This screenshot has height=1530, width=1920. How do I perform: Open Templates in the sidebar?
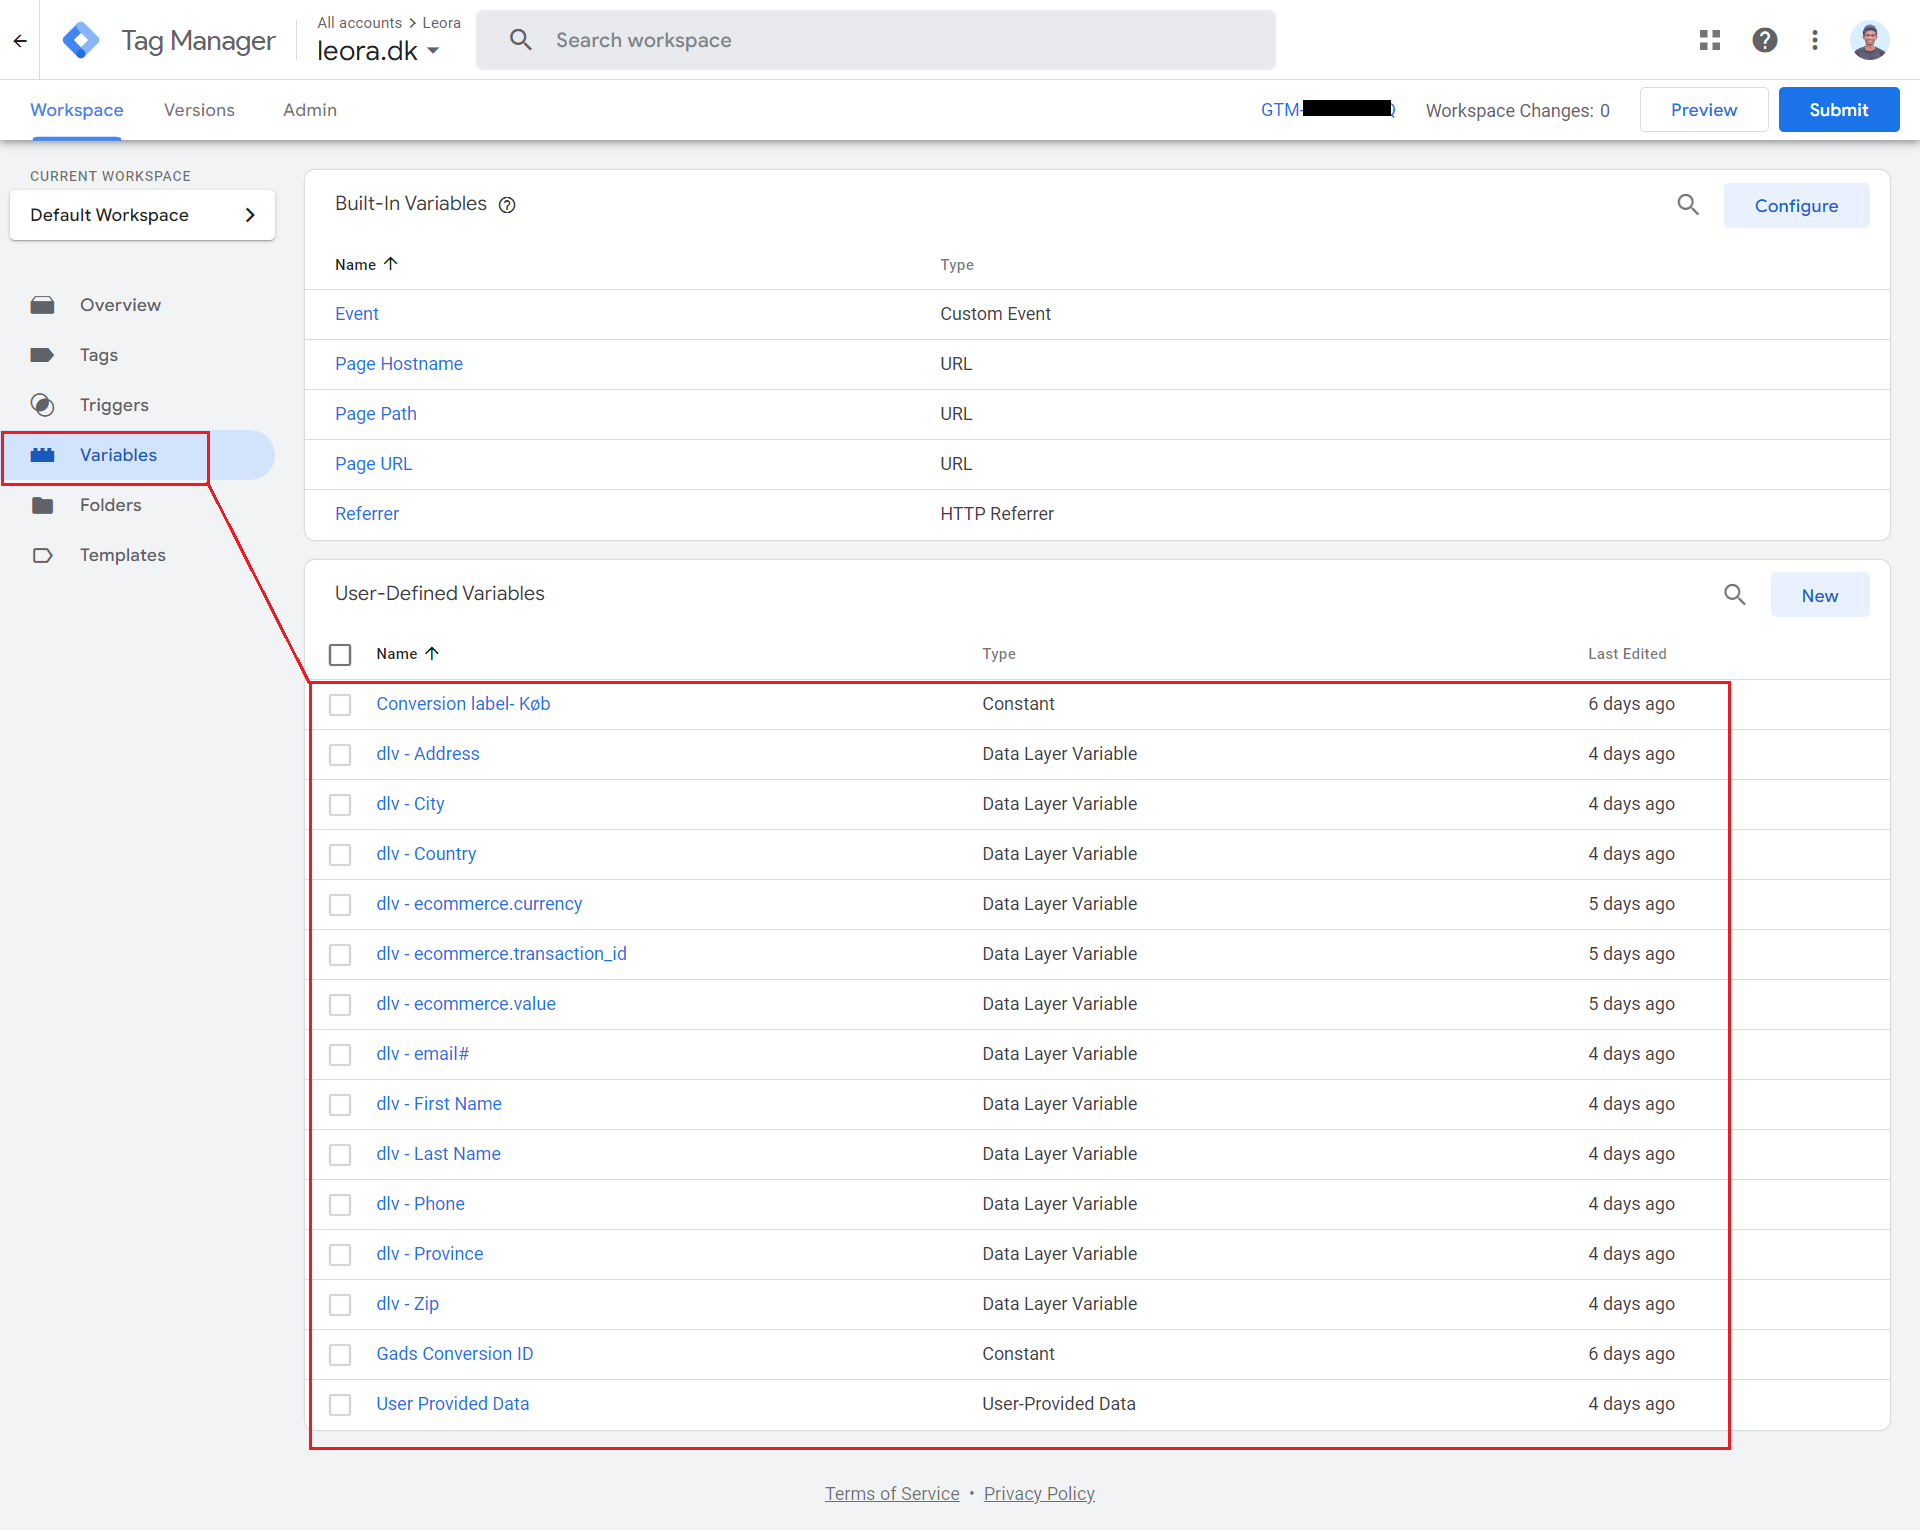pyautogui.click(x=123, y=555)
